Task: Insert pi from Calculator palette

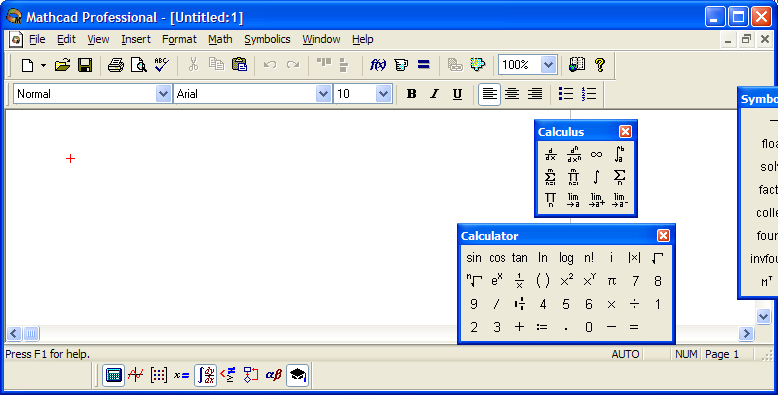Action: (x=611, y=281)
